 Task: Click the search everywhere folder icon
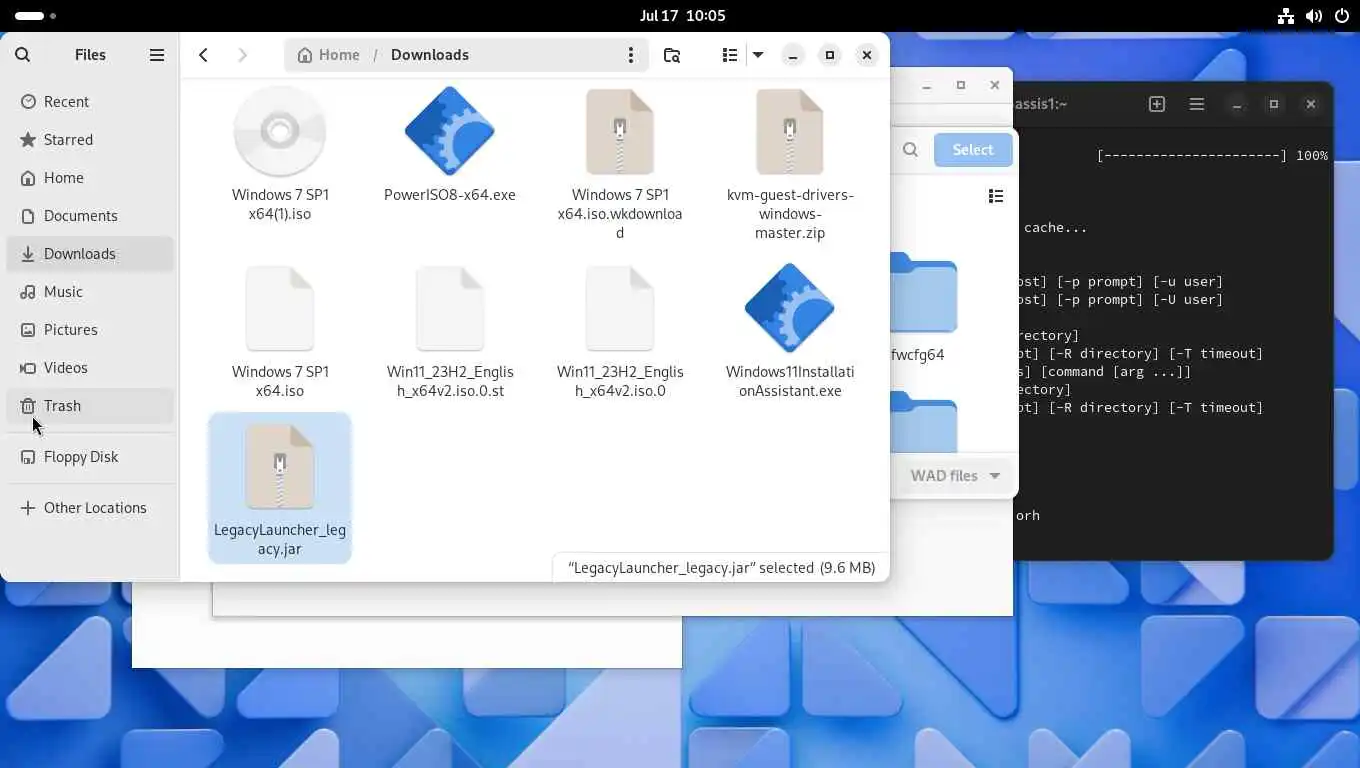[x=672, y=55]
